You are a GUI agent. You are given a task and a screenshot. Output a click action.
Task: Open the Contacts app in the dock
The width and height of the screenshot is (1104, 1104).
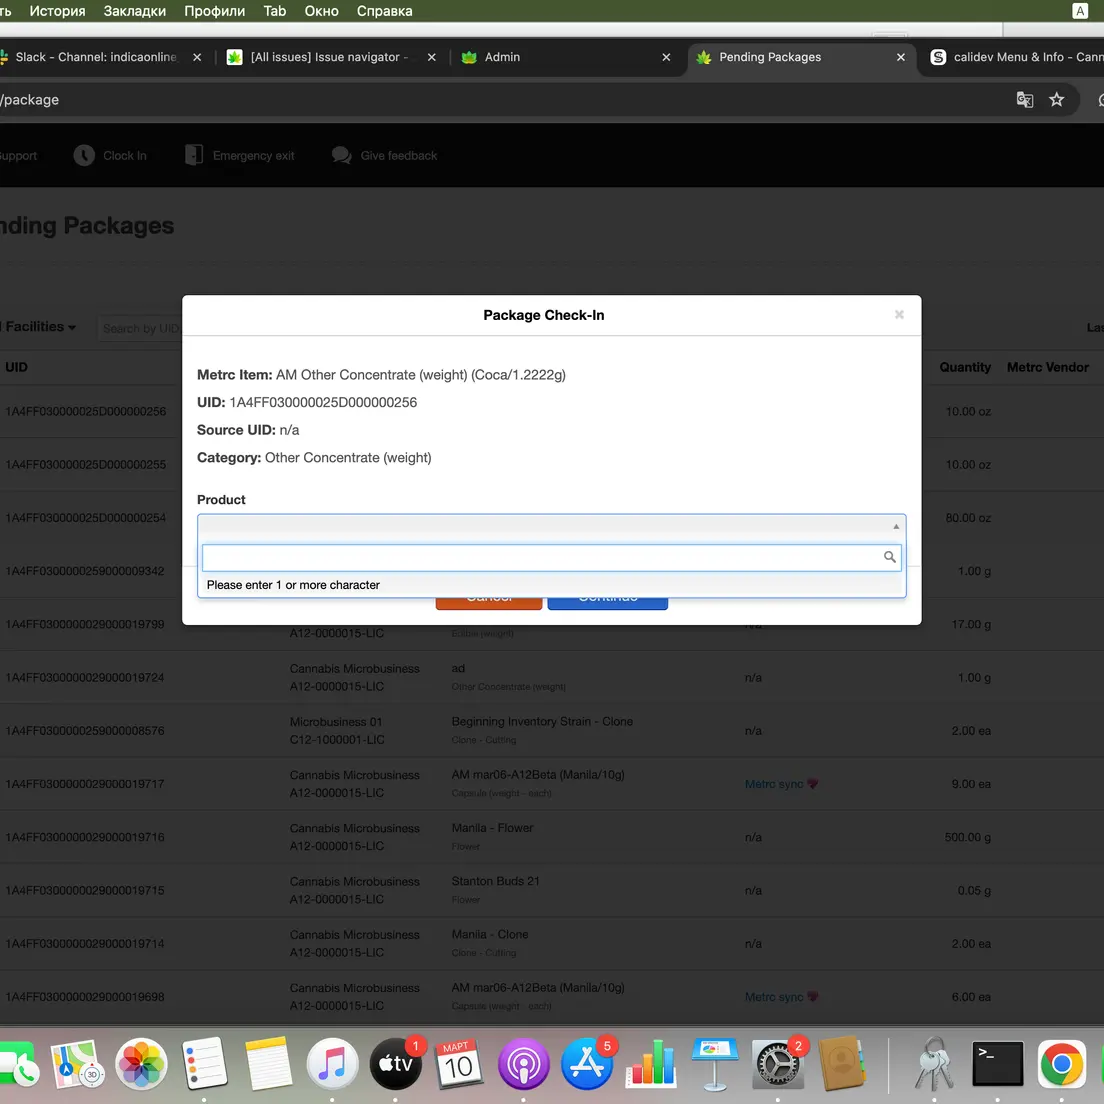pos(841,1064)
